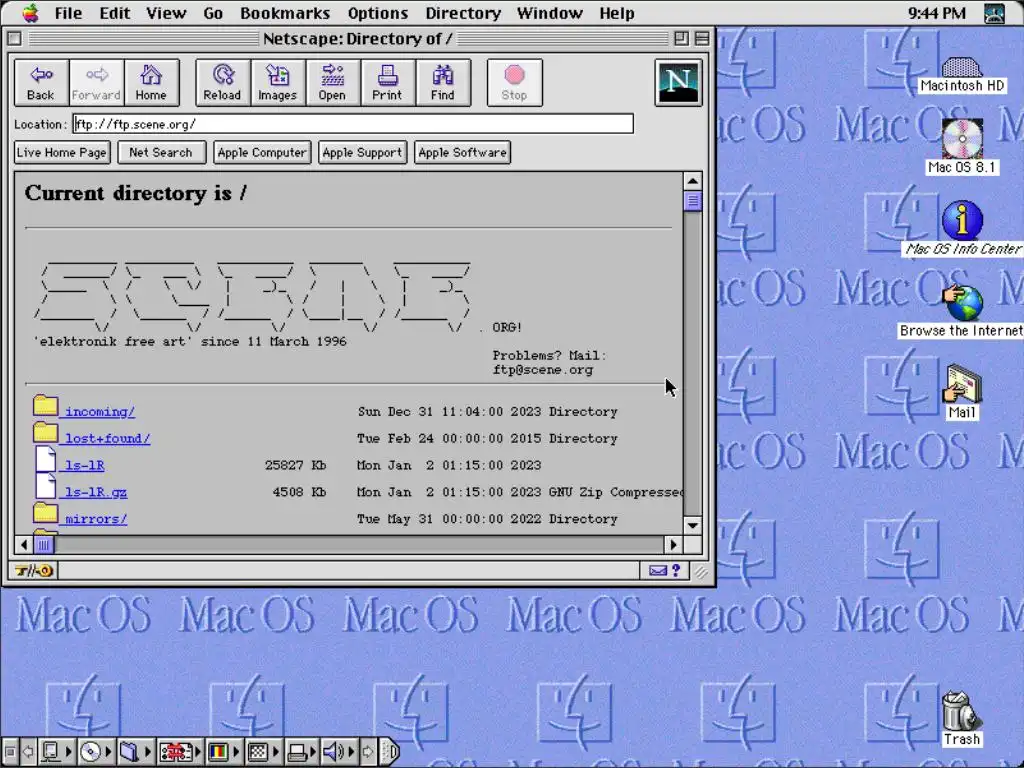Click the Back toolbar button
The image size is (1024, 768).
(41, 82)
